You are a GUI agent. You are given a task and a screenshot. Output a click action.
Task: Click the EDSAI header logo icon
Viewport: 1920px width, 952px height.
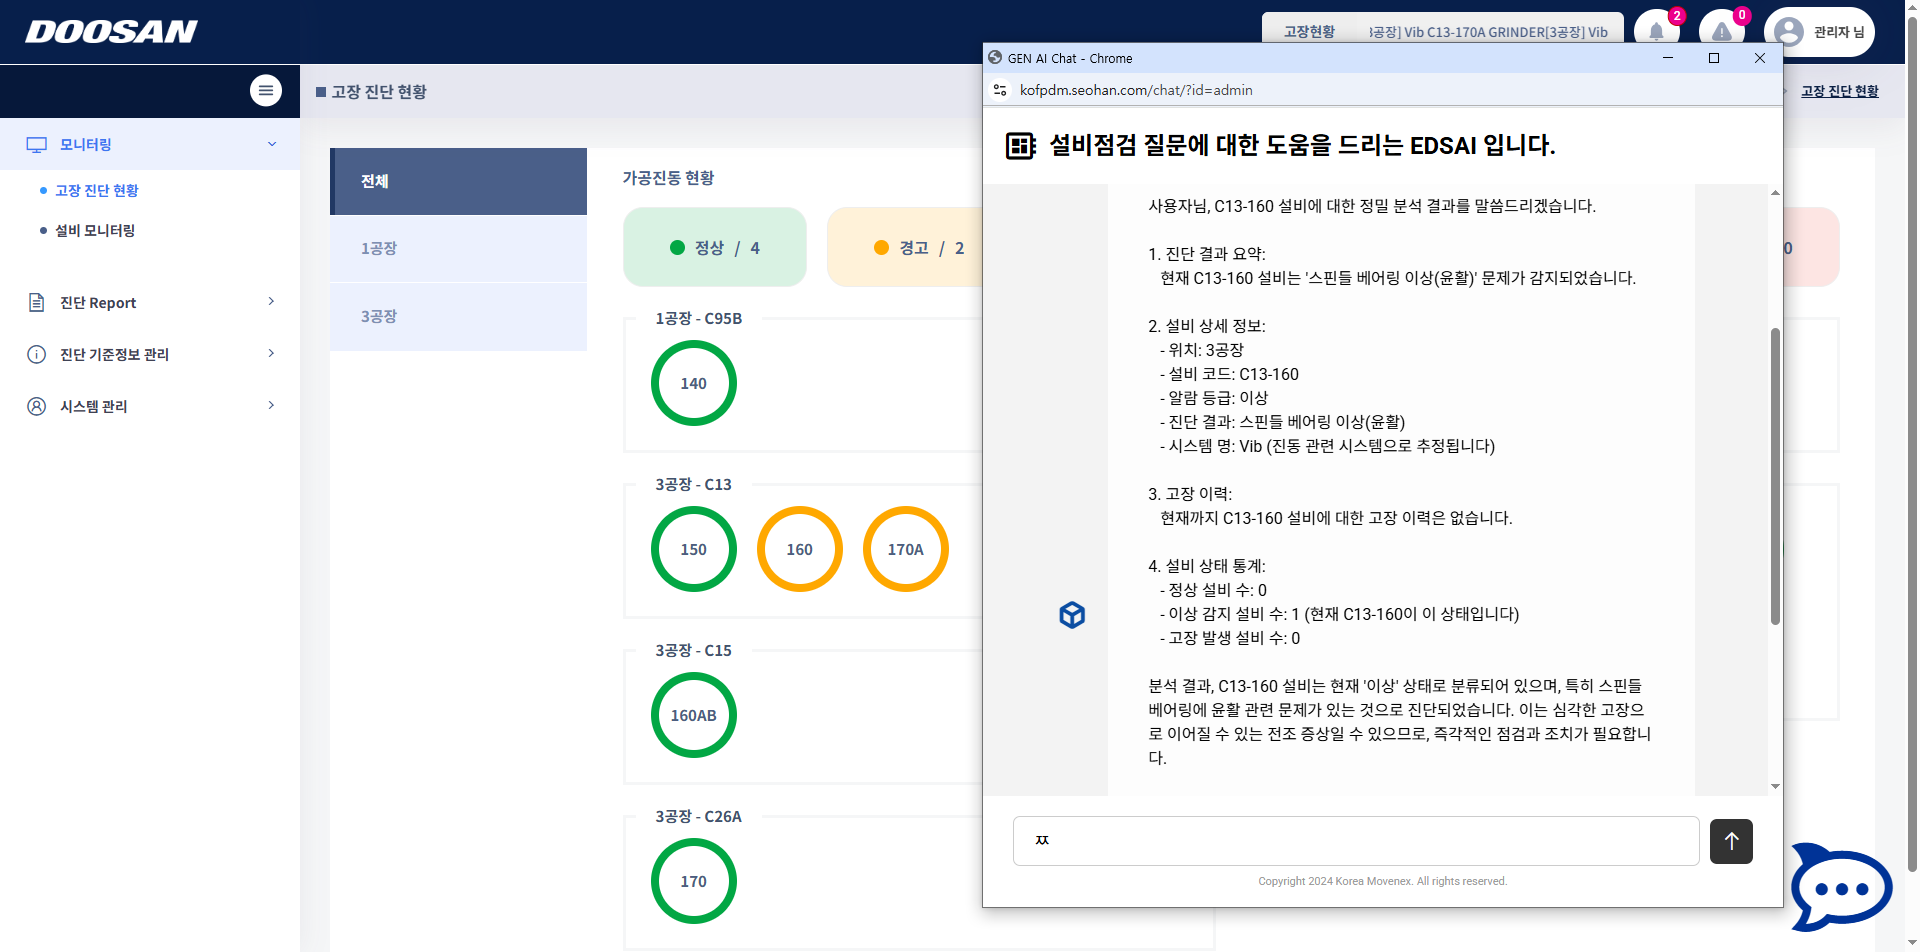pos(1020,146)
